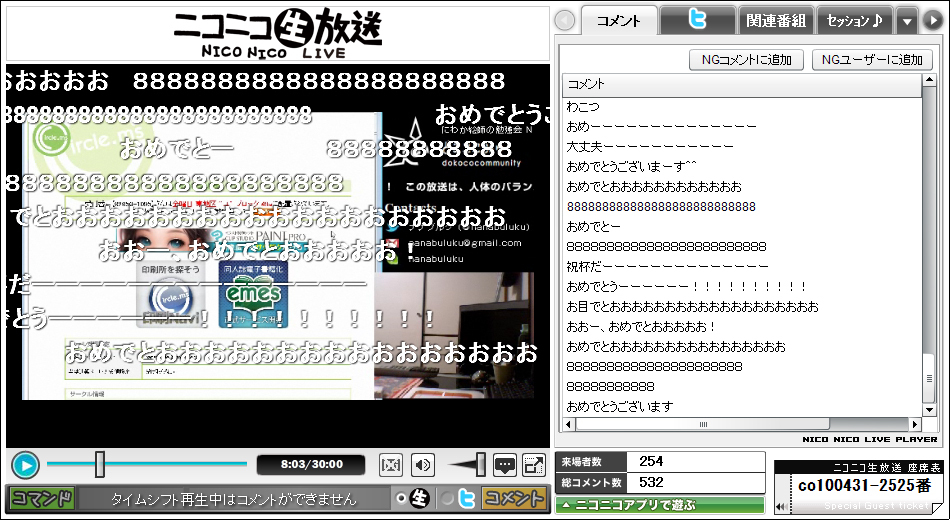Click horizontal scrollbar right arrow
Viewport: 950px width, 520px height.
[915, 424]
